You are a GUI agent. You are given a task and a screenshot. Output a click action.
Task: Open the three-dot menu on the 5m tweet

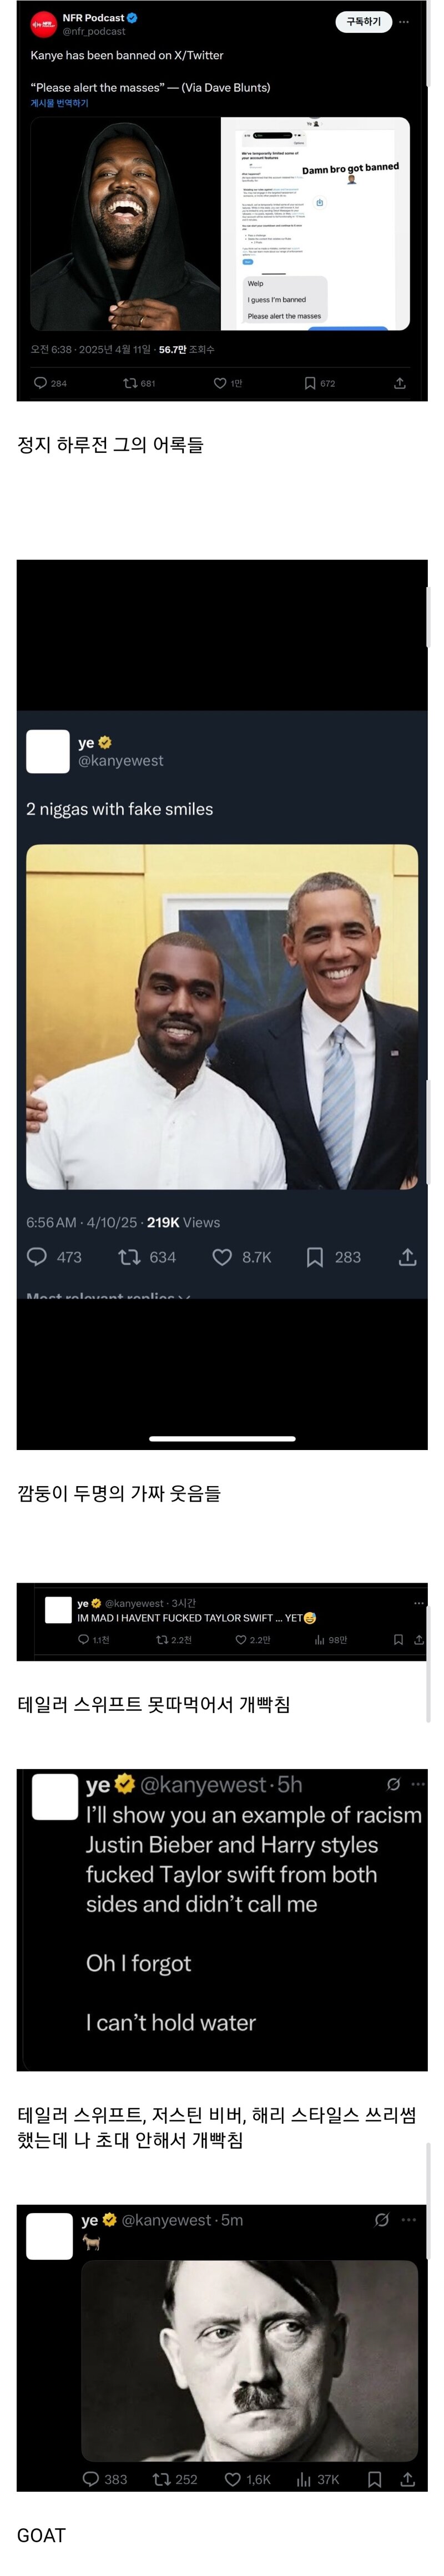pos(408,2220)
